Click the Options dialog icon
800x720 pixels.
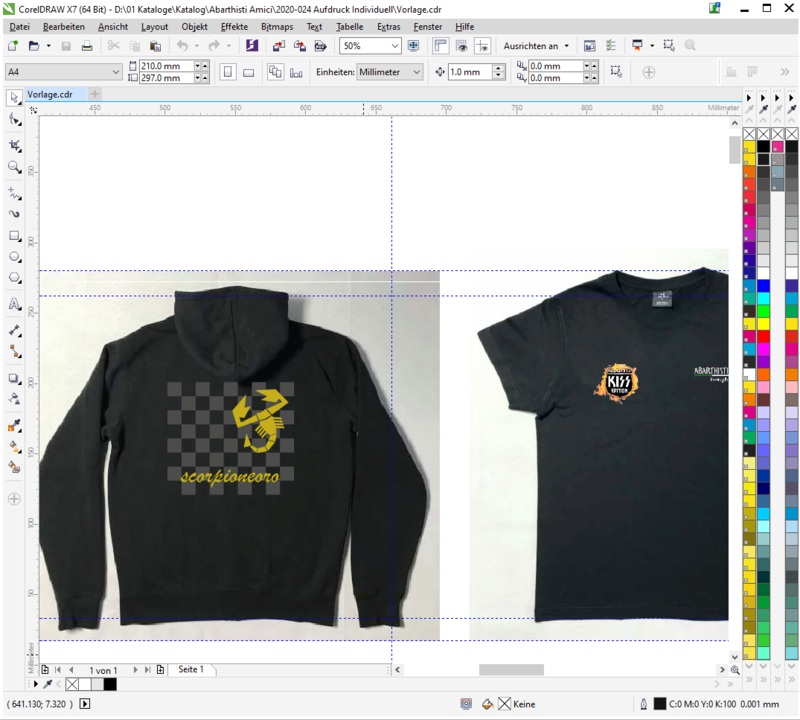611,46
